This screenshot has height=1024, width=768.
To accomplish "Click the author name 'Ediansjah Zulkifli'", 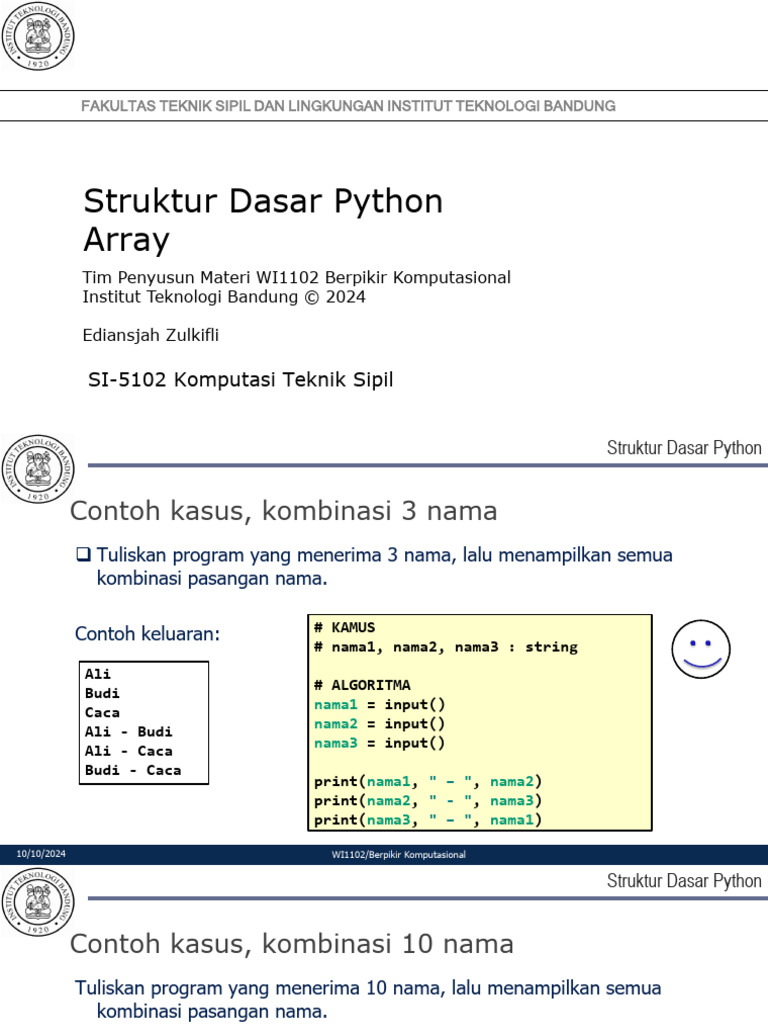I will click(150, 336).
